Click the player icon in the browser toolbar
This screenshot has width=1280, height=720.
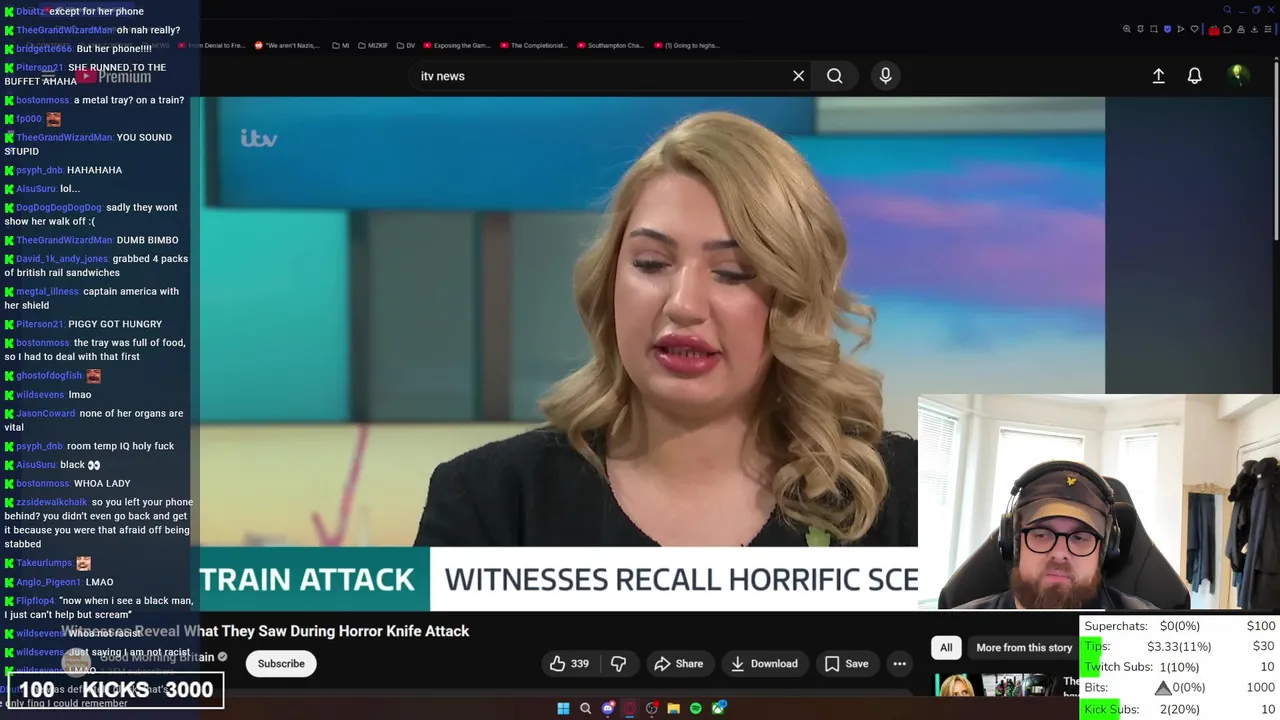pos(1180,29)
